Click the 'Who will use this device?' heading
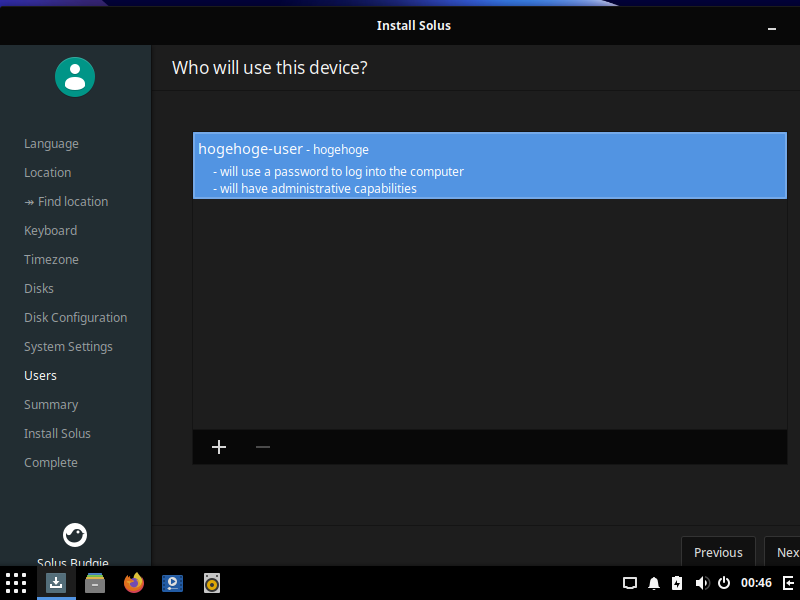This screenshot has height=600, width=800. pos(269,68)
